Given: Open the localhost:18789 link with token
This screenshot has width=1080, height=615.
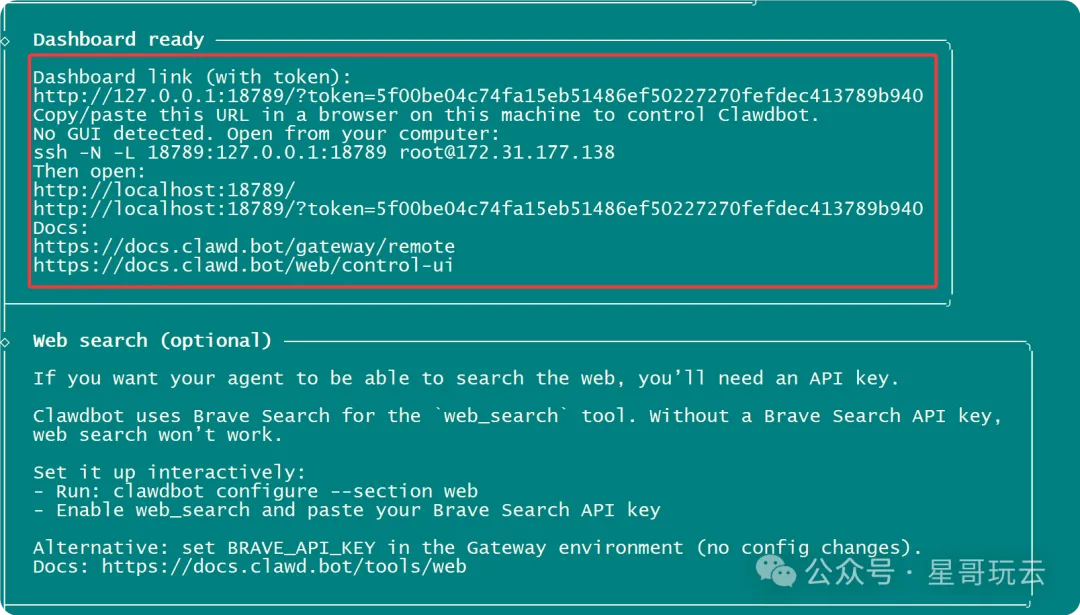Looking at the screenshot, I should tap(478, 209).
